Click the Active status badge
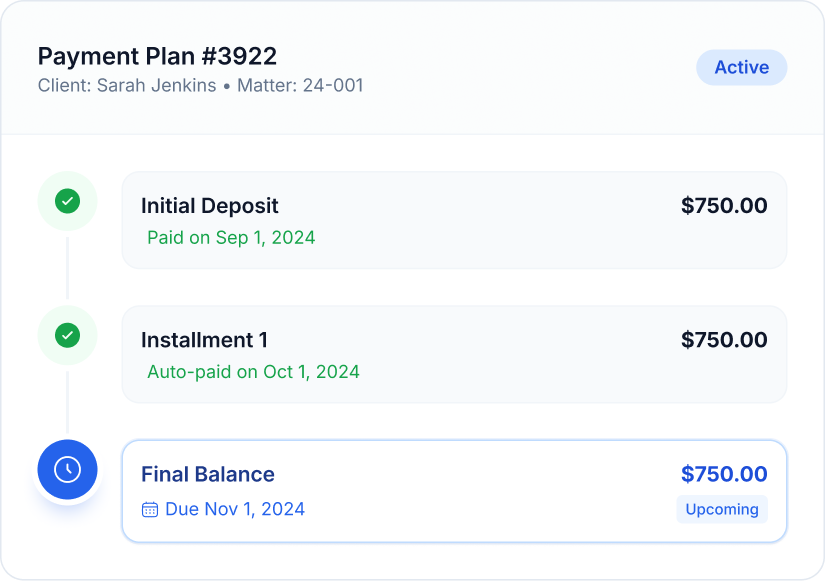825x581 pixels. (741, 68)
